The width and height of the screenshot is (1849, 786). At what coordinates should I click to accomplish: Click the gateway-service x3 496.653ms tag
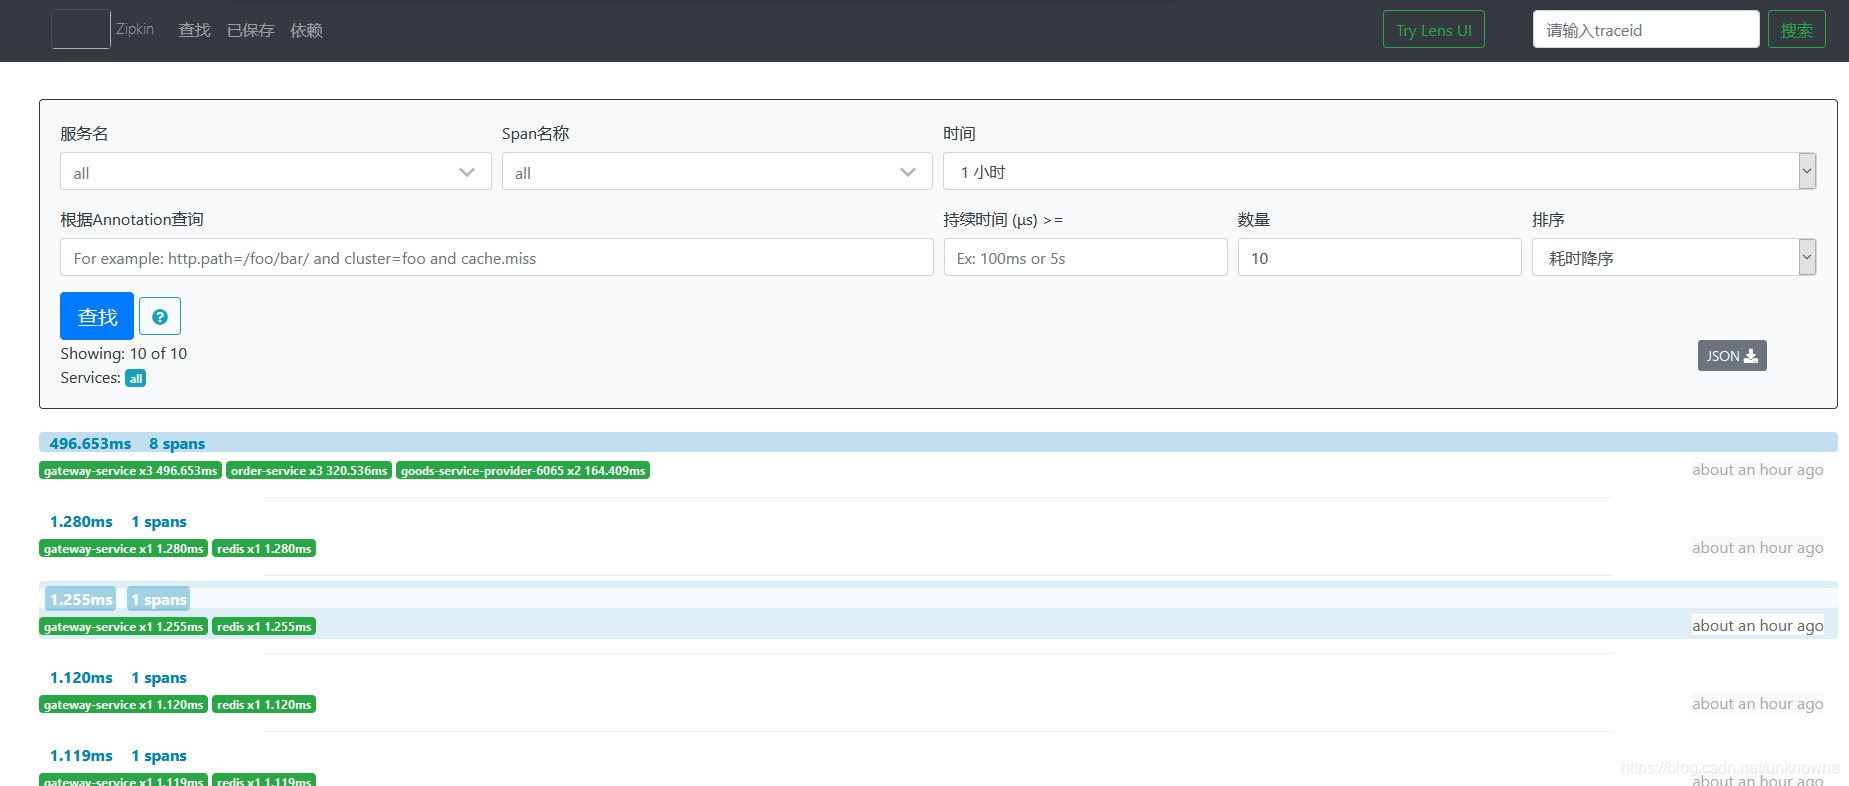coord(131,471)
